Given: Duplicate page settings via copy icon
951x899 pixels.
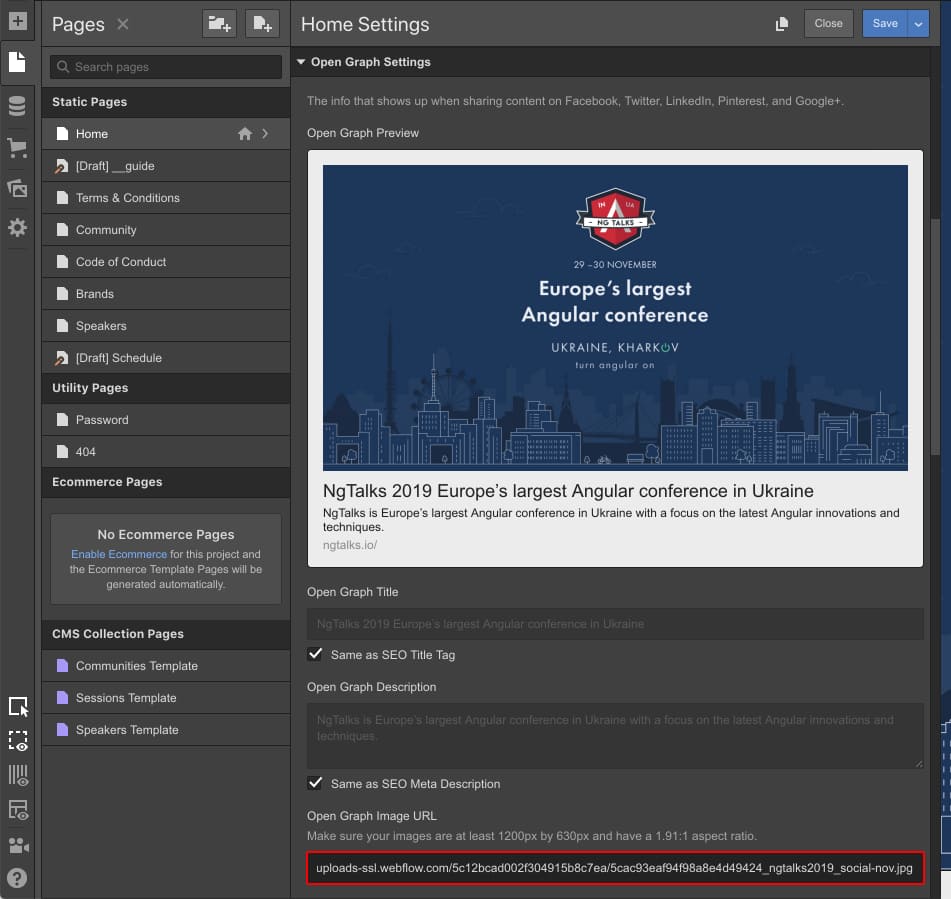Looking at the screenshot, I should (782, 22).
